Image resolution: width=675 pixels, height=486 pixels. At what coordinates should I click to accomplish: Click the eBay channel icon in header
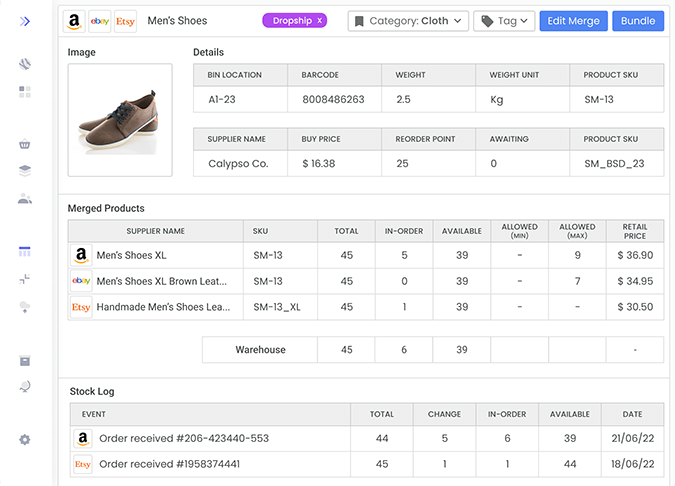(100, 21)
